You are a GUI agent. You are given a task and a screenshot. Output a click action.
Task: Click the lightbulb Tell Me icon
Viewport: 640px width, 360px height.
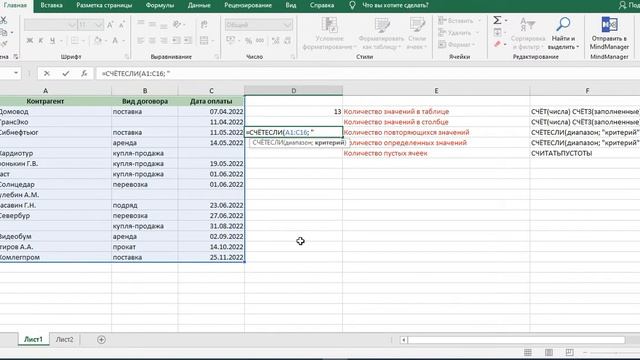click(x=352, y=5)
